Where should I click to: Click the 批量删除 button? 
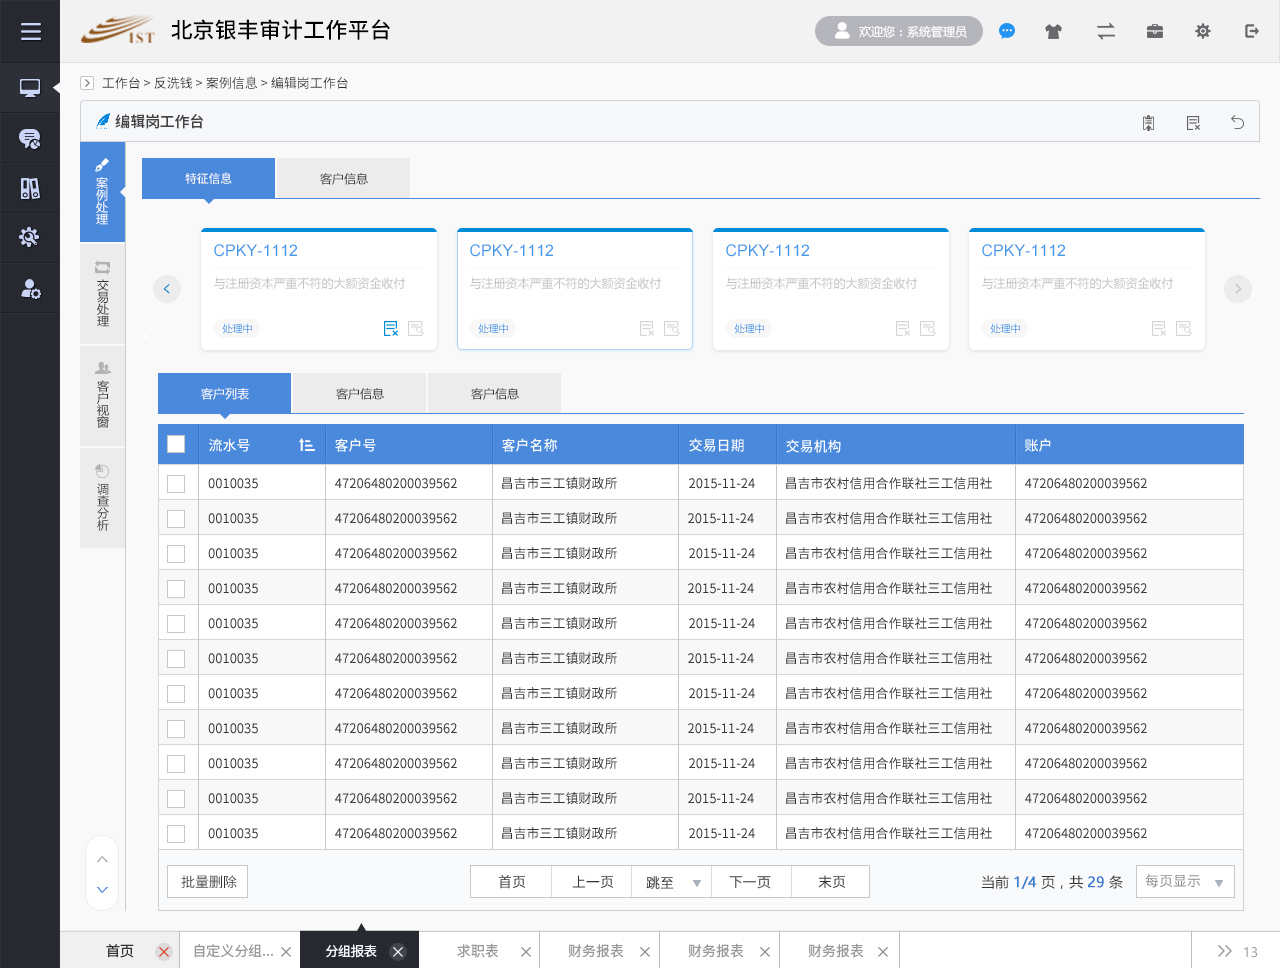click(x=207, y=881)
